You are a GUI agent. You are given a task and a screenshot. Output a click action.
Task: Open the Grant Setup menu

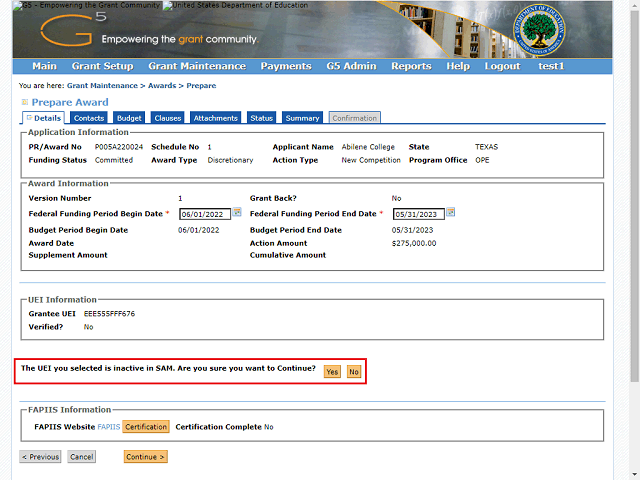click(x=102, y=66)
